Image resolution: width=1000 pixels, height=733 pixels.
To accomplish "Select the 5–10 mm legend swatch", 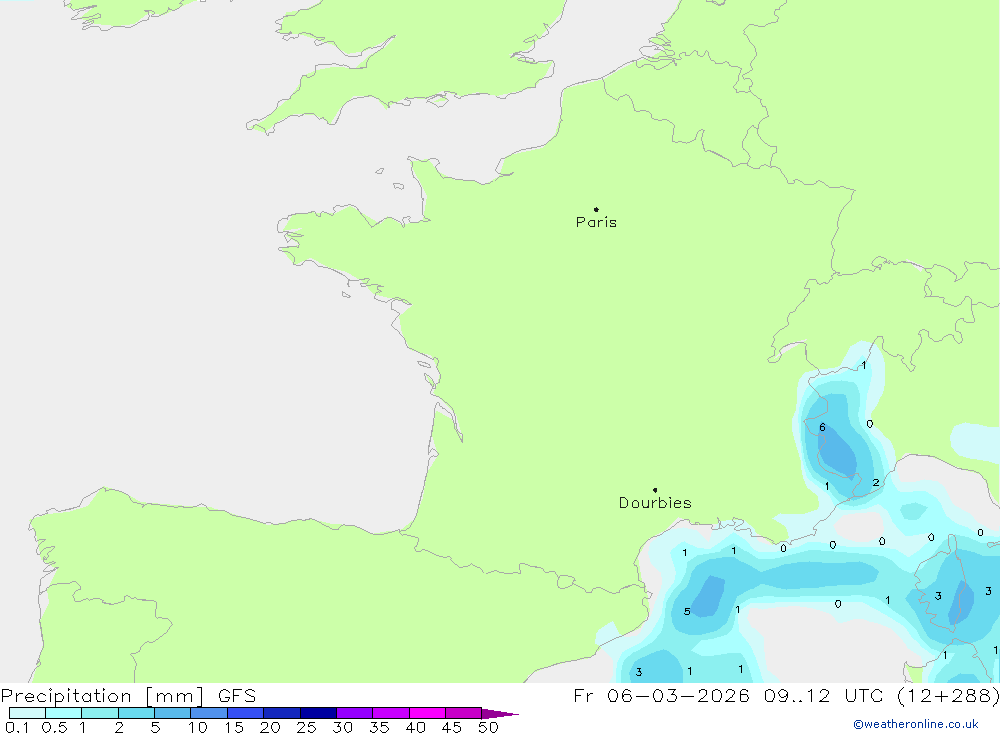I will (x=173, y=713).
